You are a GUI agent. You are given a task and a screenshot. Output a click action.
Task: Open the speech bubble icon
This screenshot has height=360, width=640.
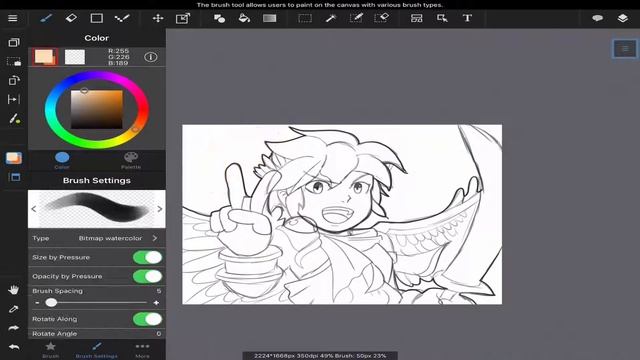tap(598, 18)
